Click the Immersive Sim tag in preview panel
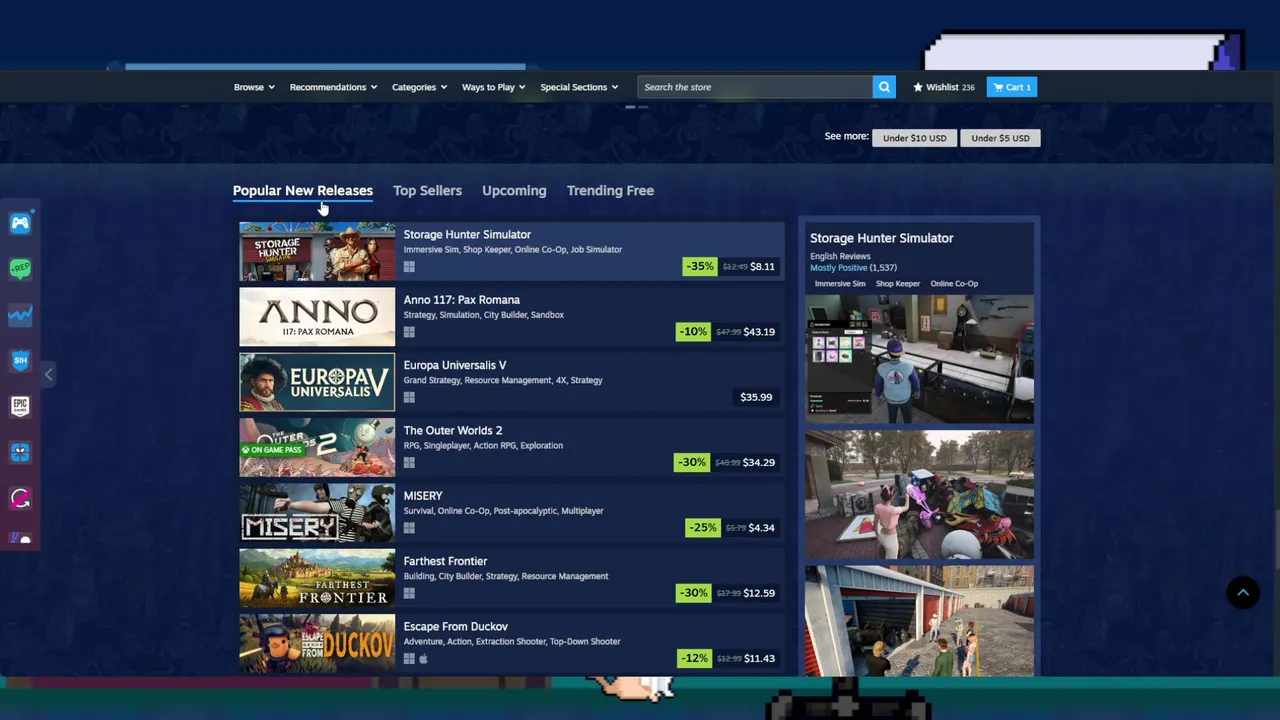The width and height of the screenshot is (1280, 720). coord(839,283)
